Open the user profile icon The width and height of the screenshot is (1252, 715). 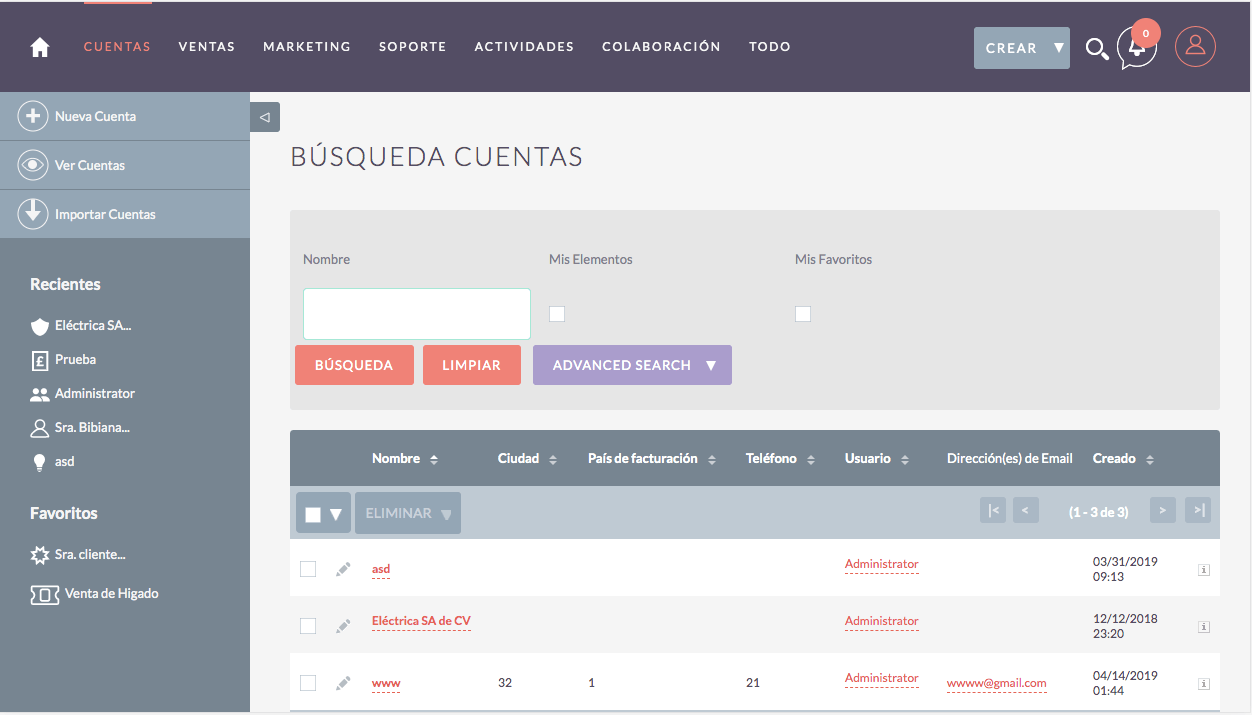tap(1195, 47)
